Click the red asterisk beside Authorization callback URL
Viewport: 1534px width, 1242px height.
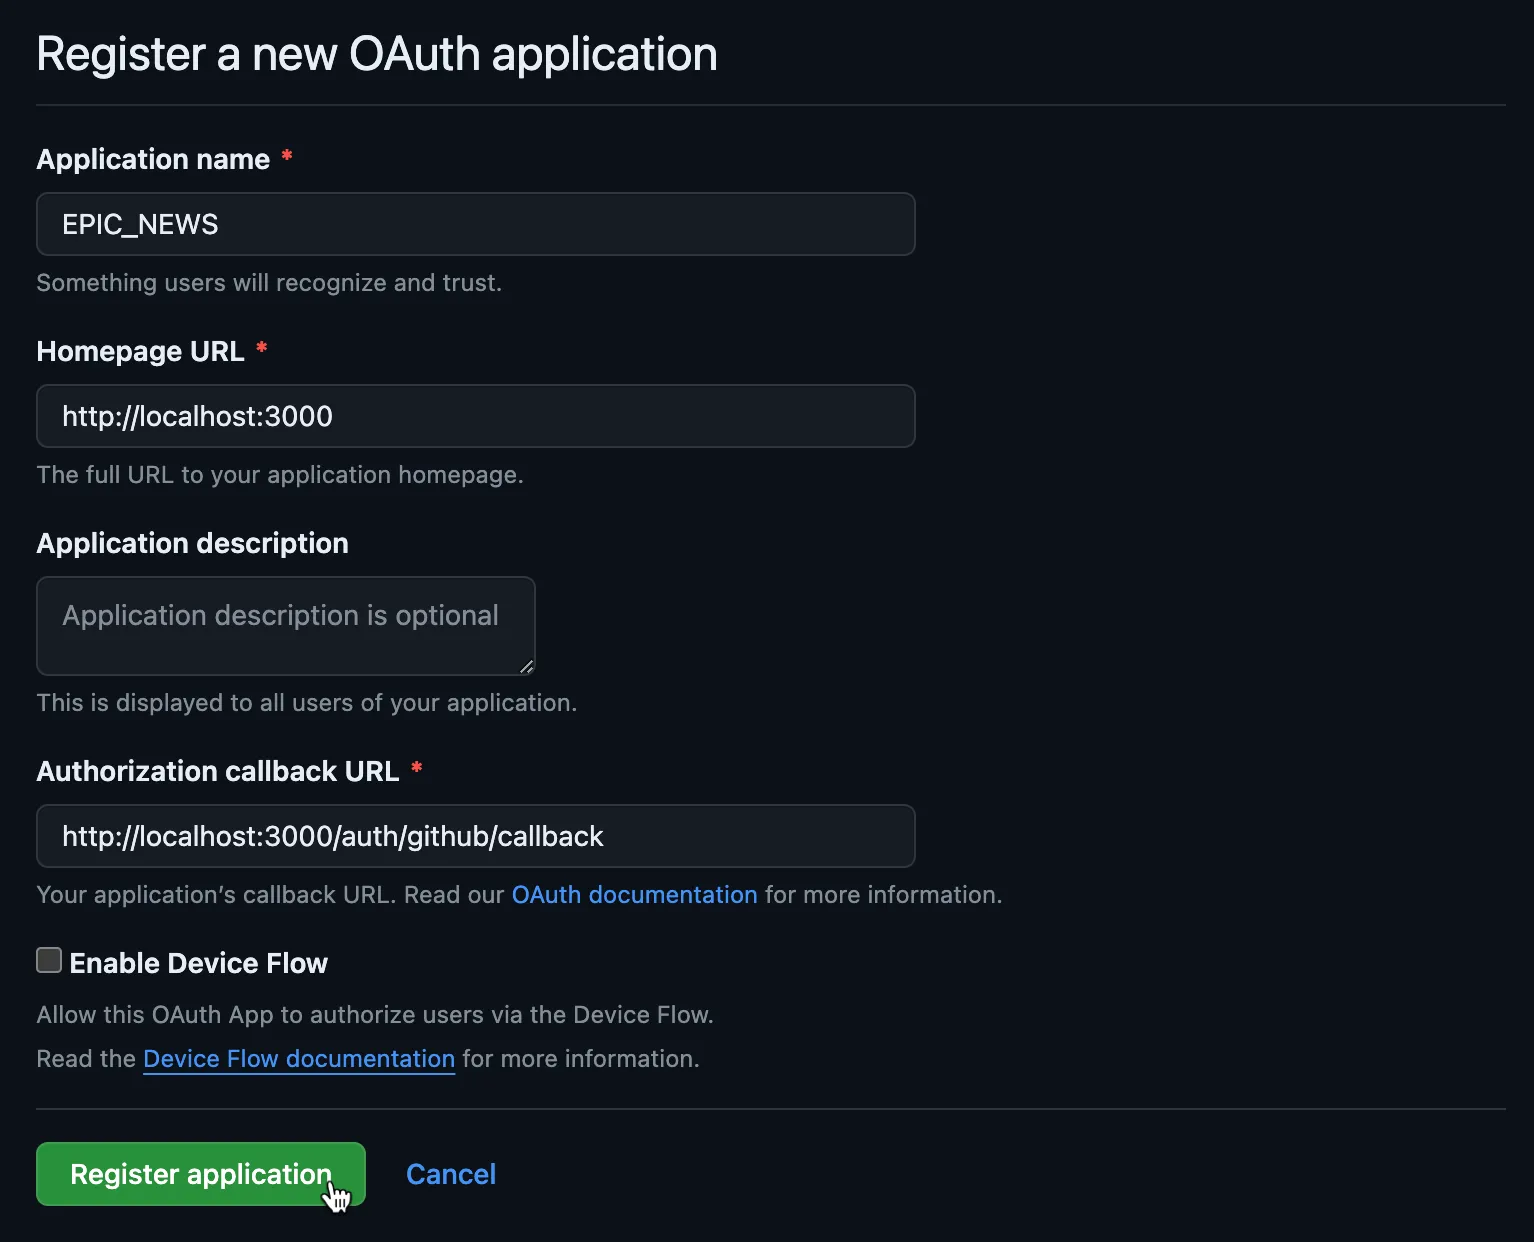coord(417,768)
